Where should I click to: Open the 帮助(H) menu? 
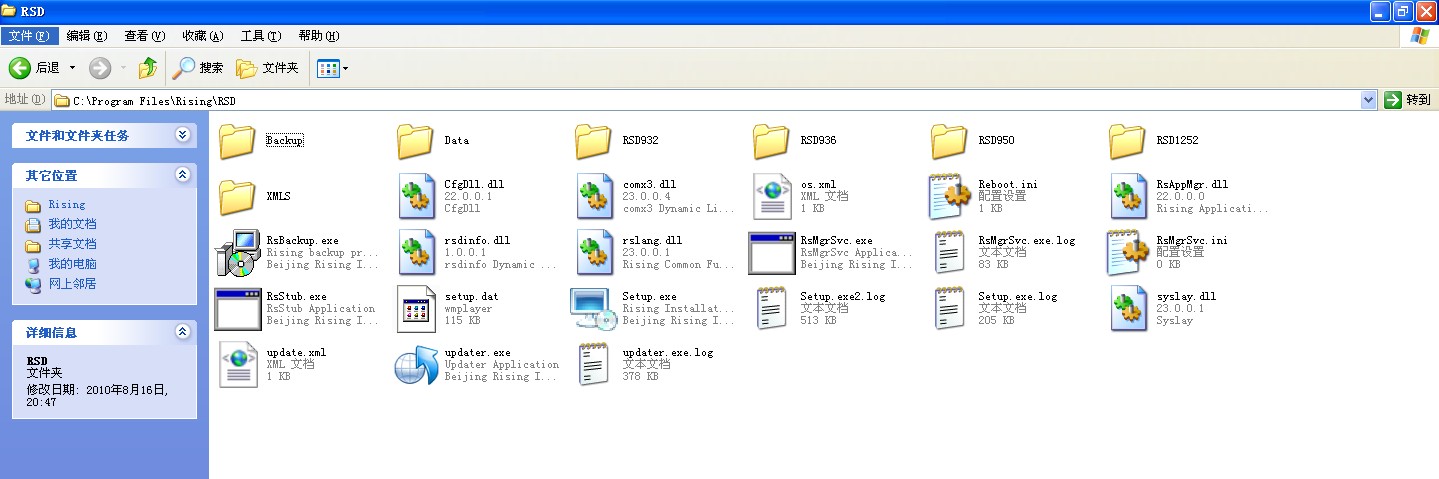point(318,35)
